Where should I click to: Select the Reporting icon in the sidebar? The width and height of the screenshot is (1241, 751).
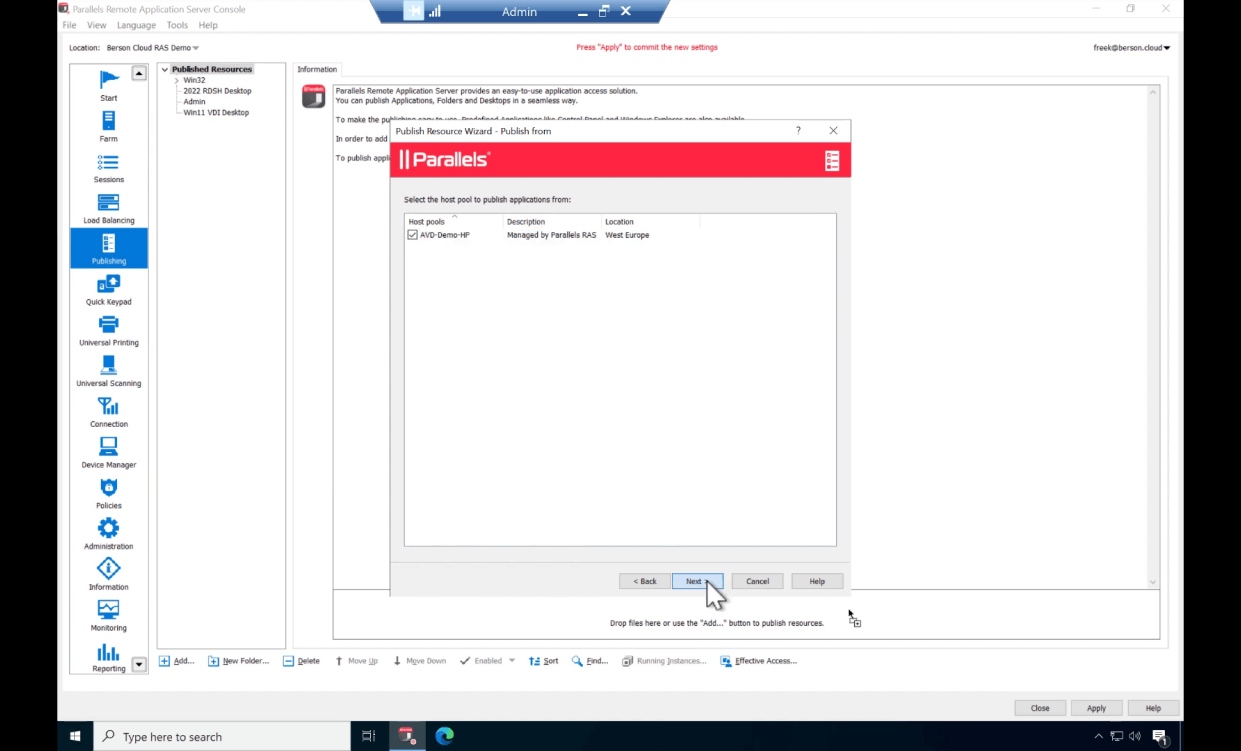(108, 655)
